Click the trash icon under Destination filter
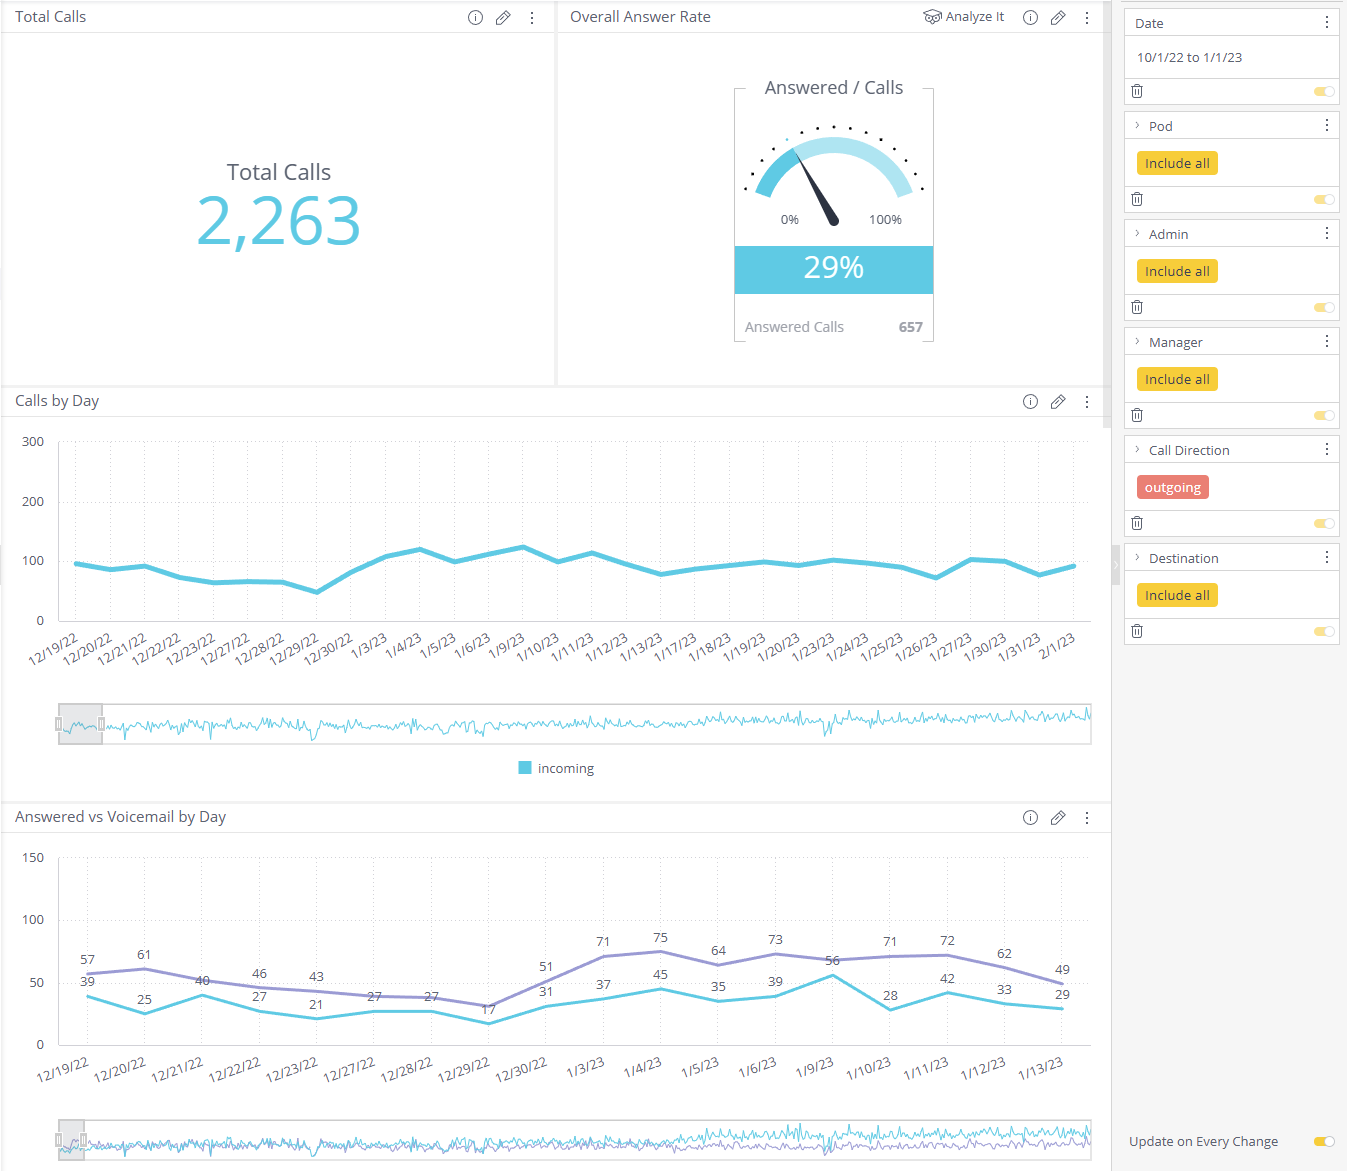 pos(1137,631)
